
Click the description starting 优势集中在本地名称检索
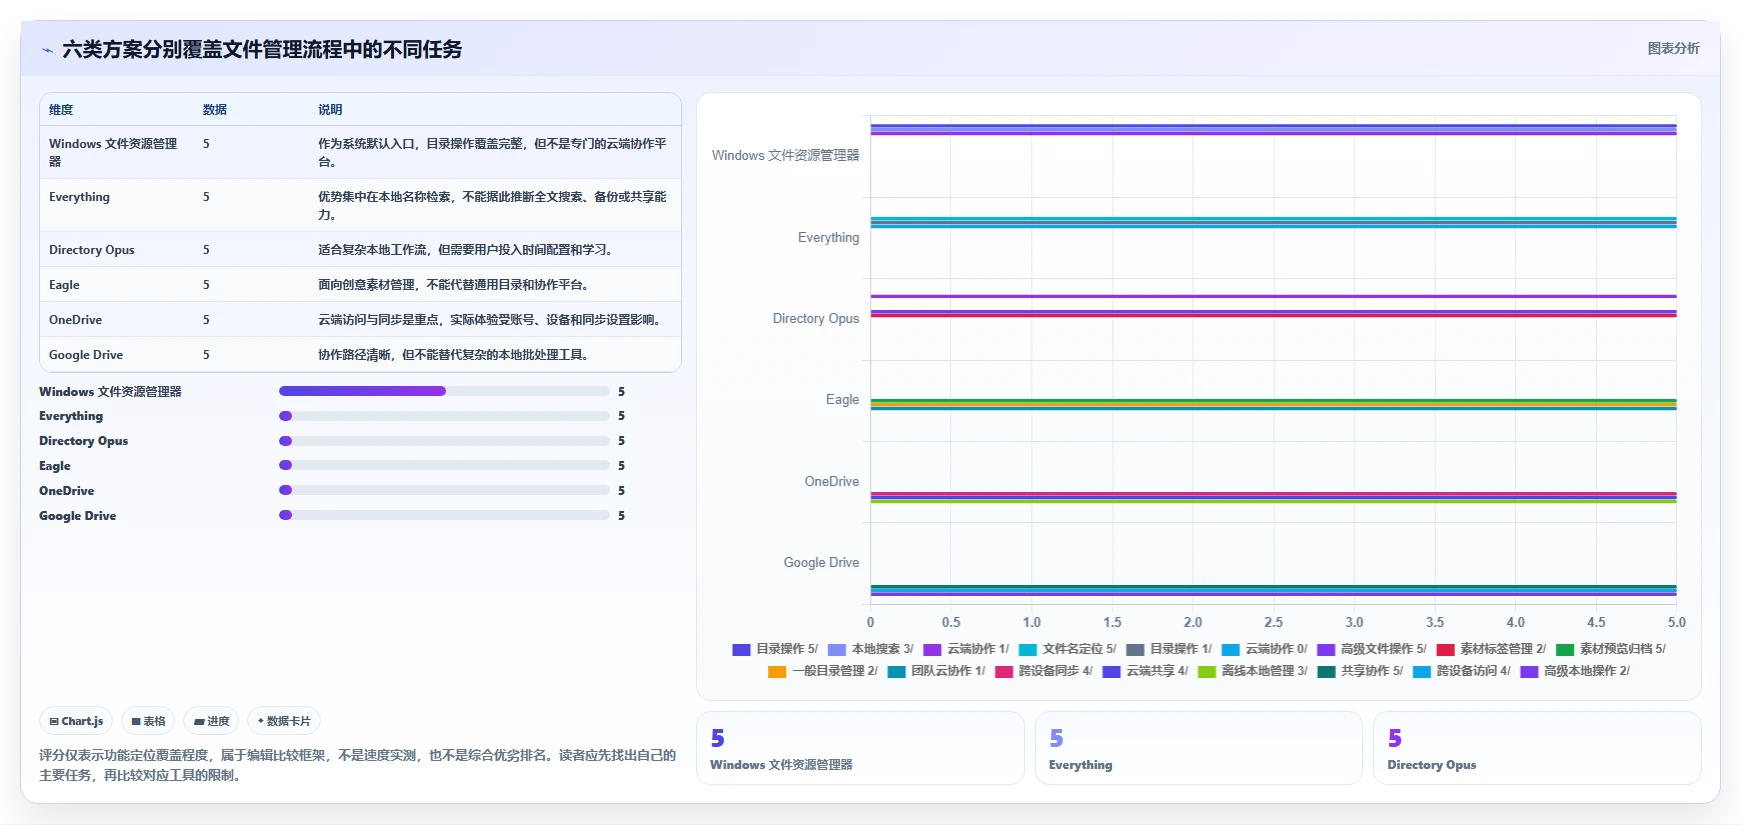pos(492,205)
